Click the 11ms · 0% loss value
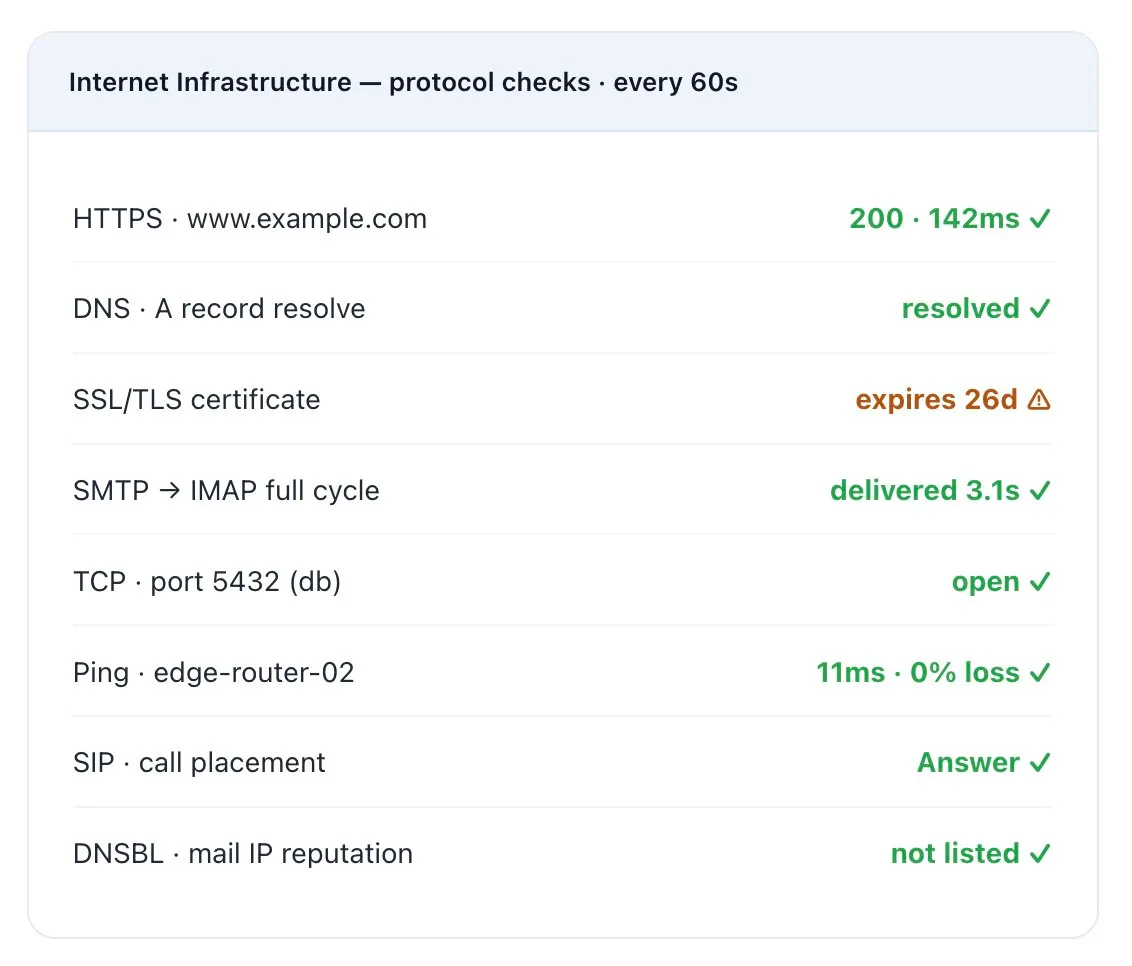This screenshot has height=966, width=1132. pos(918,673)
